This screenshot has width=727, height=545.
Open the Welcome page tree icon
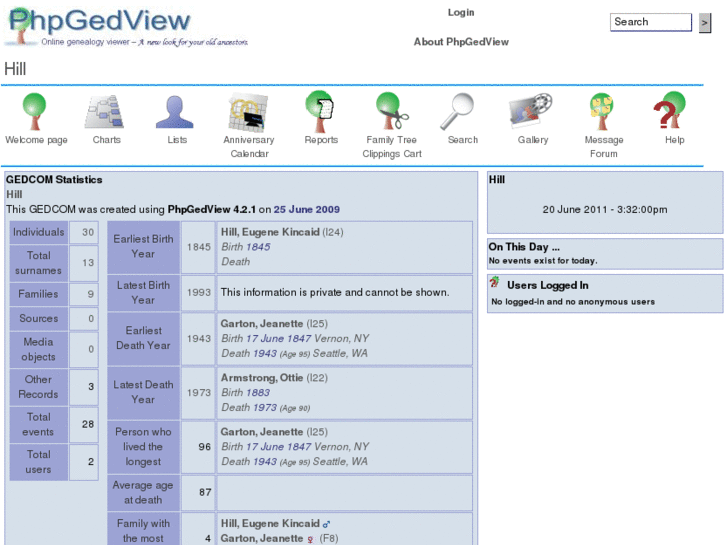35,111
